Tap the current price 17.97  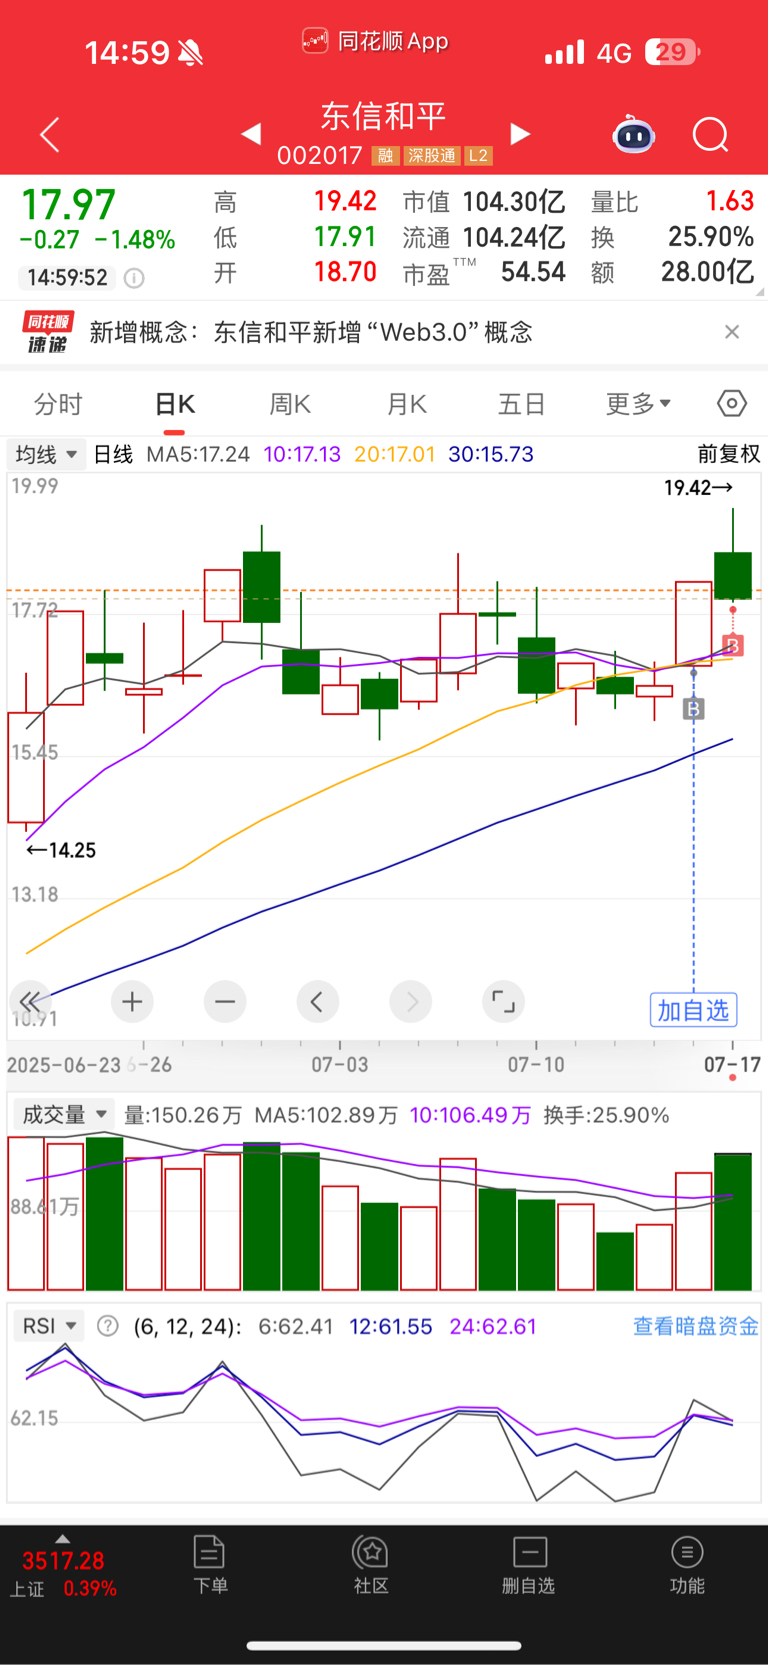[69, 205]
